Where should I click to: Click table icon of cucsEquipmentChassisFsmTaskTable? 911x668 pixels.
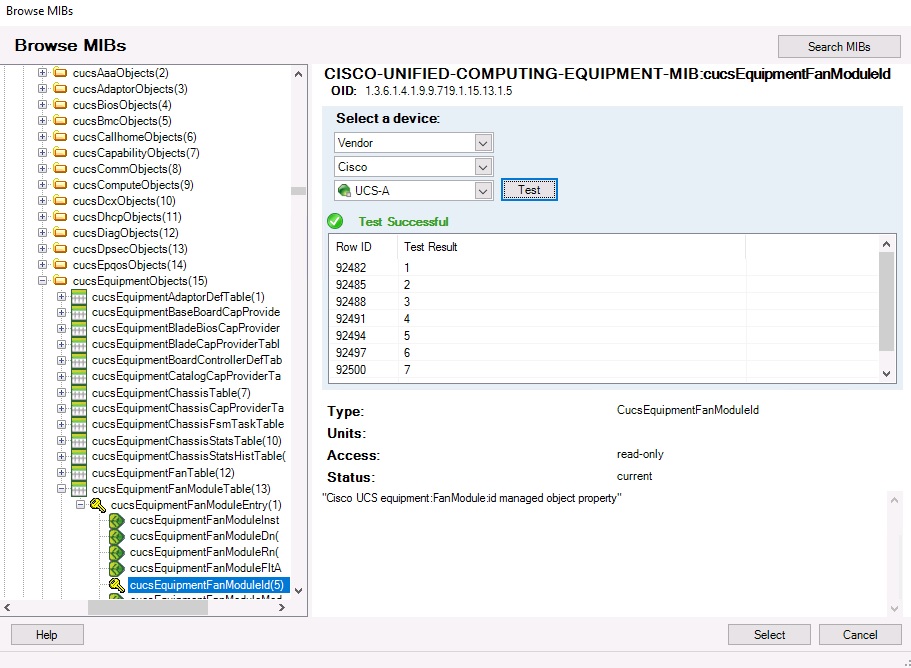pos(79,424)
